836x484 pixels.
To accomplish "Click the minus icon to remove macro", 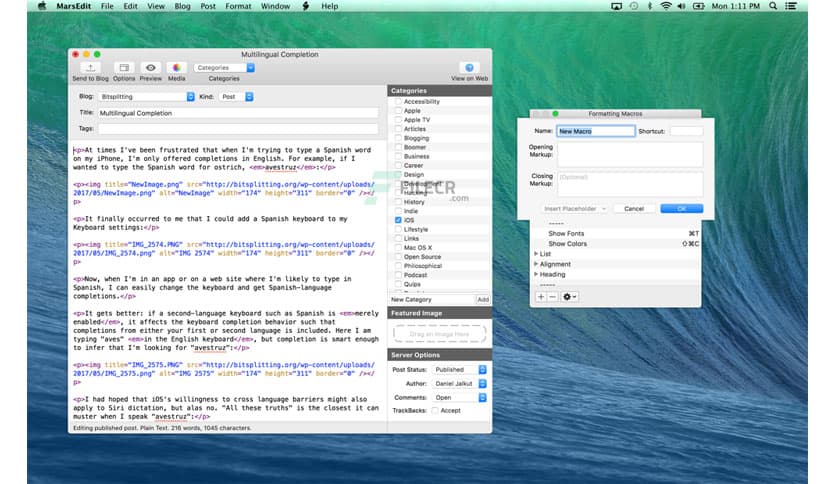I will [x=554, y=297].
